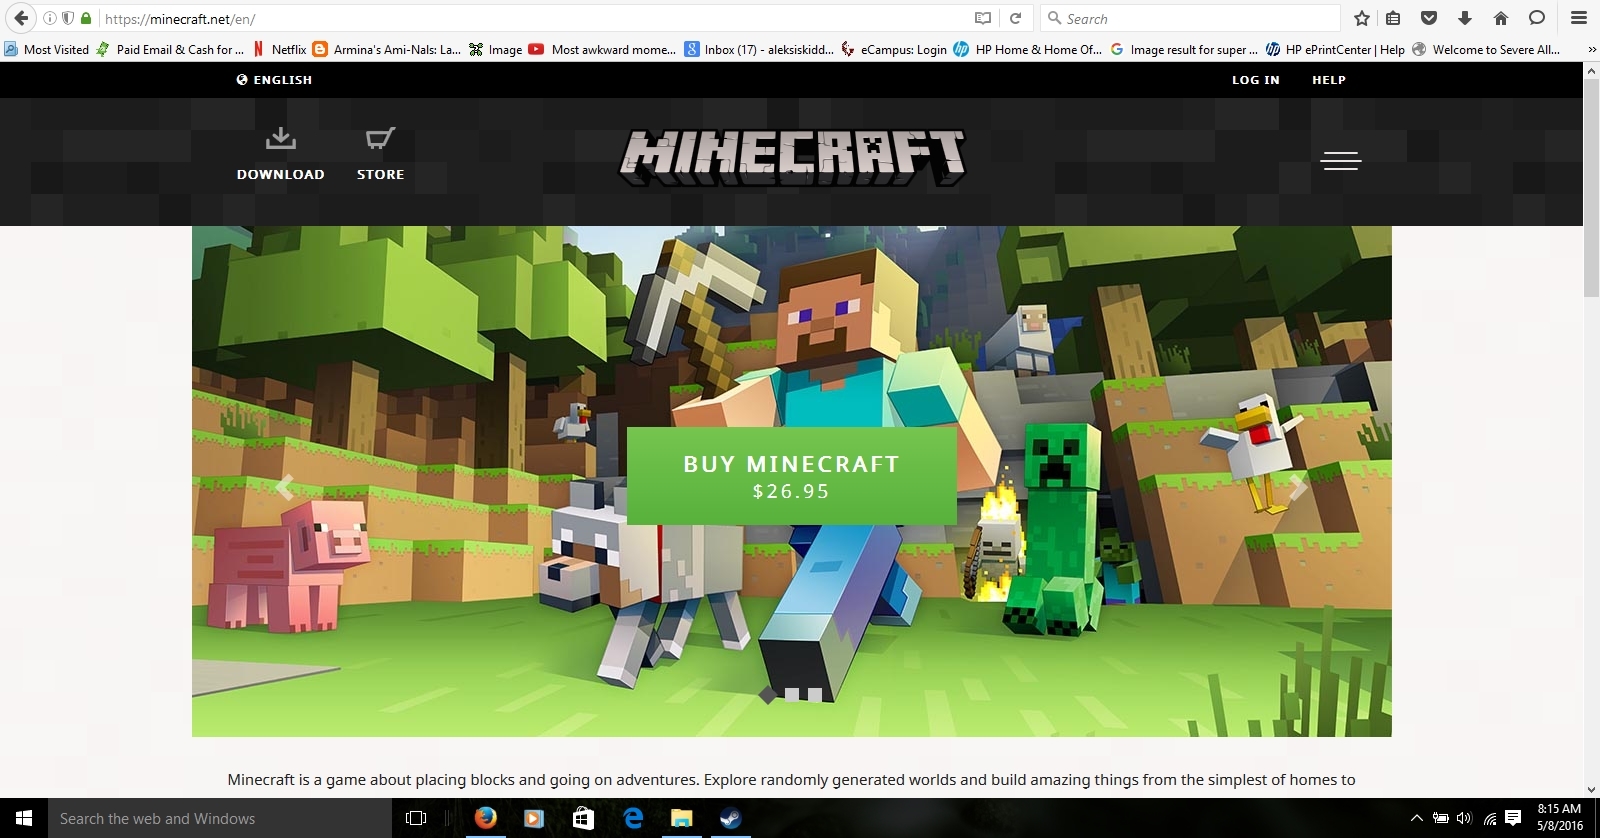View connection security via green padlock
Viewport: 1600px width, 838px height.
click(86, 18)
